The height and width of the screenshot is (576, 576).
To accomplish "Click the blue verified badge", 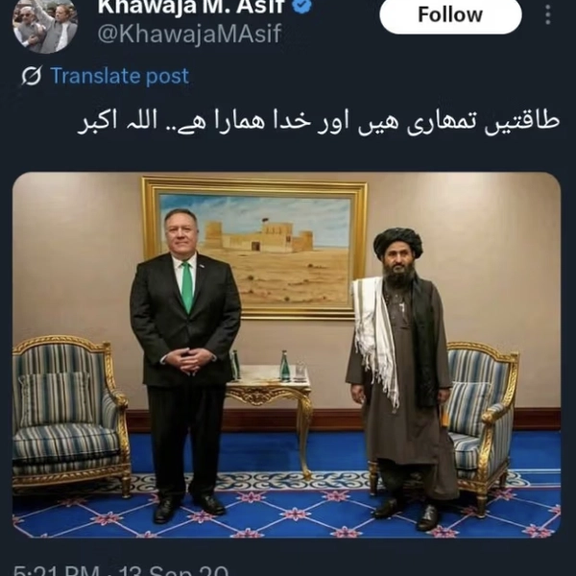I will [303, 6].
